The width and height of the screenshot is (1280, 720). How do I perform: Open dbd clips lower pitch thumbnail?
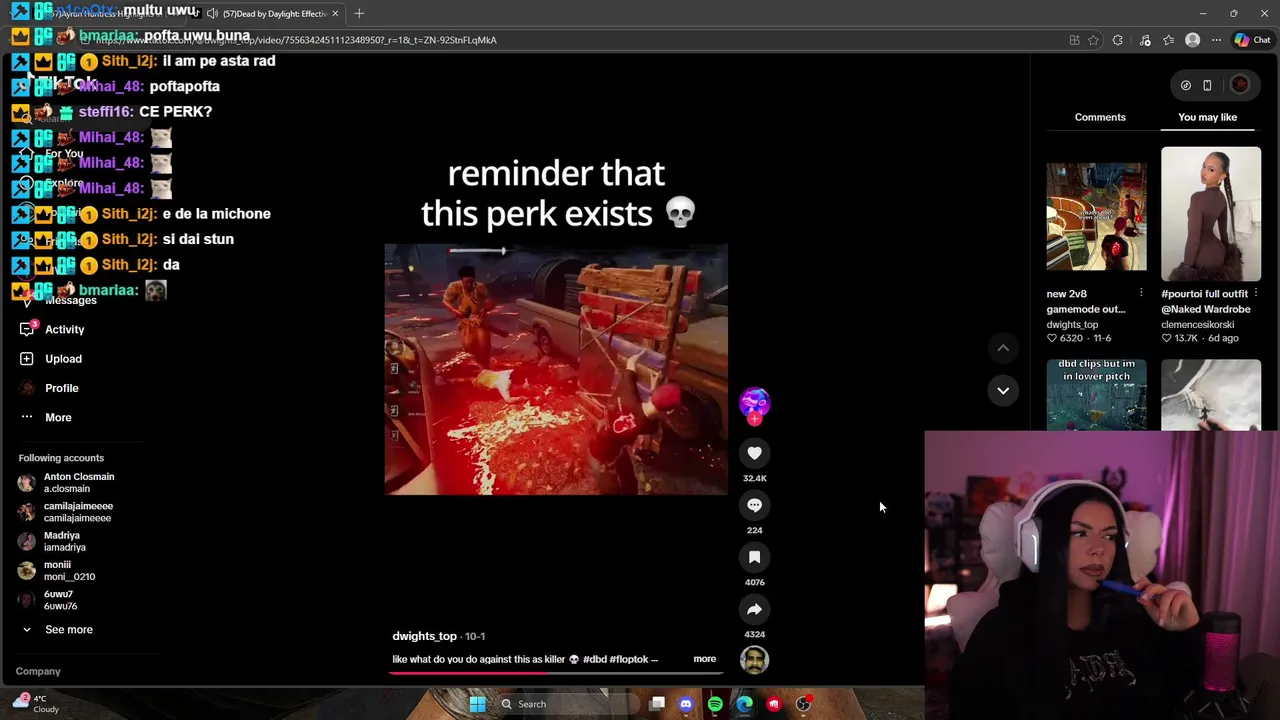tap(1096, 395)
